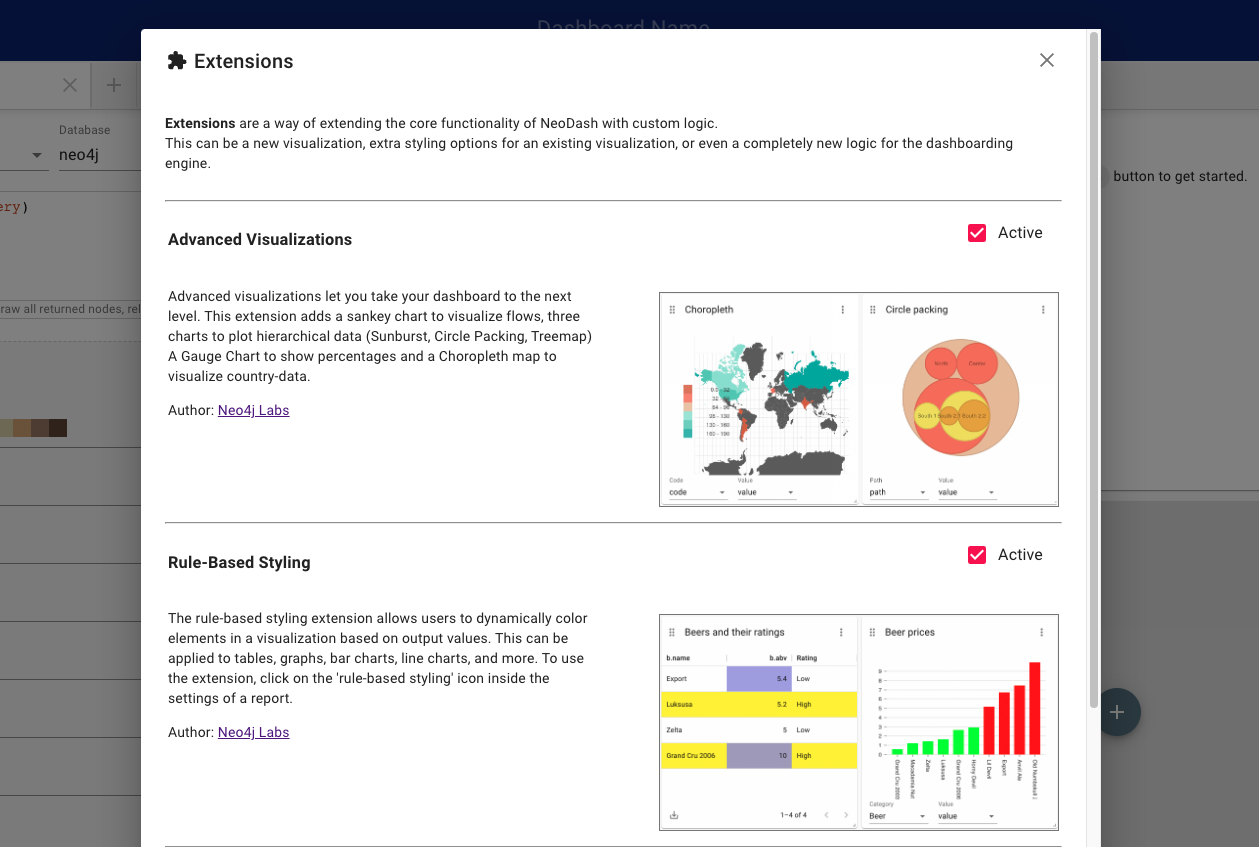The width and height of the screenshot is (1259, 847).
Task: Disable the Advanced Visualizations Active checkbox
Action: pyautogui.click(x=977, y=233)
